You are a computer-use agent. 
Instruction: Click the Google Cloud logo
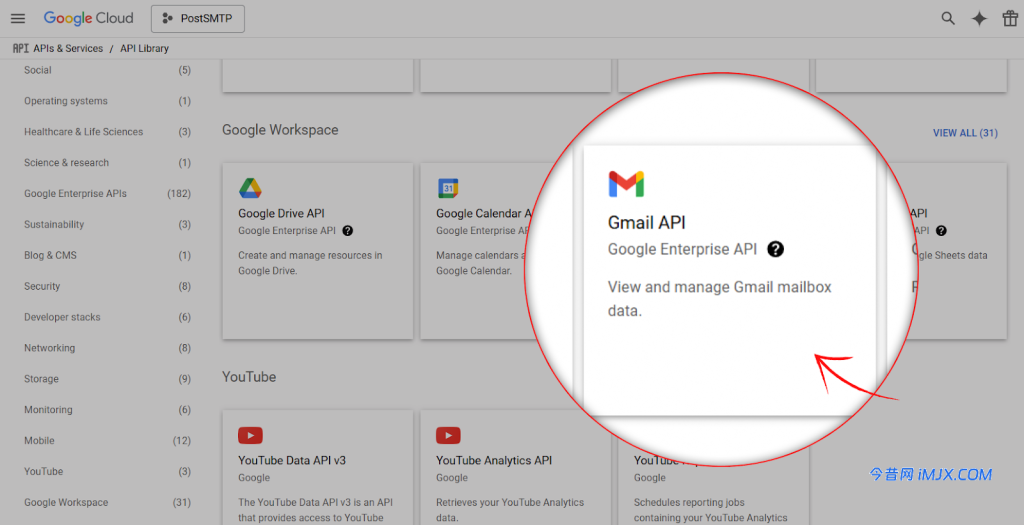pyautogui.click(x=88, y=18)
